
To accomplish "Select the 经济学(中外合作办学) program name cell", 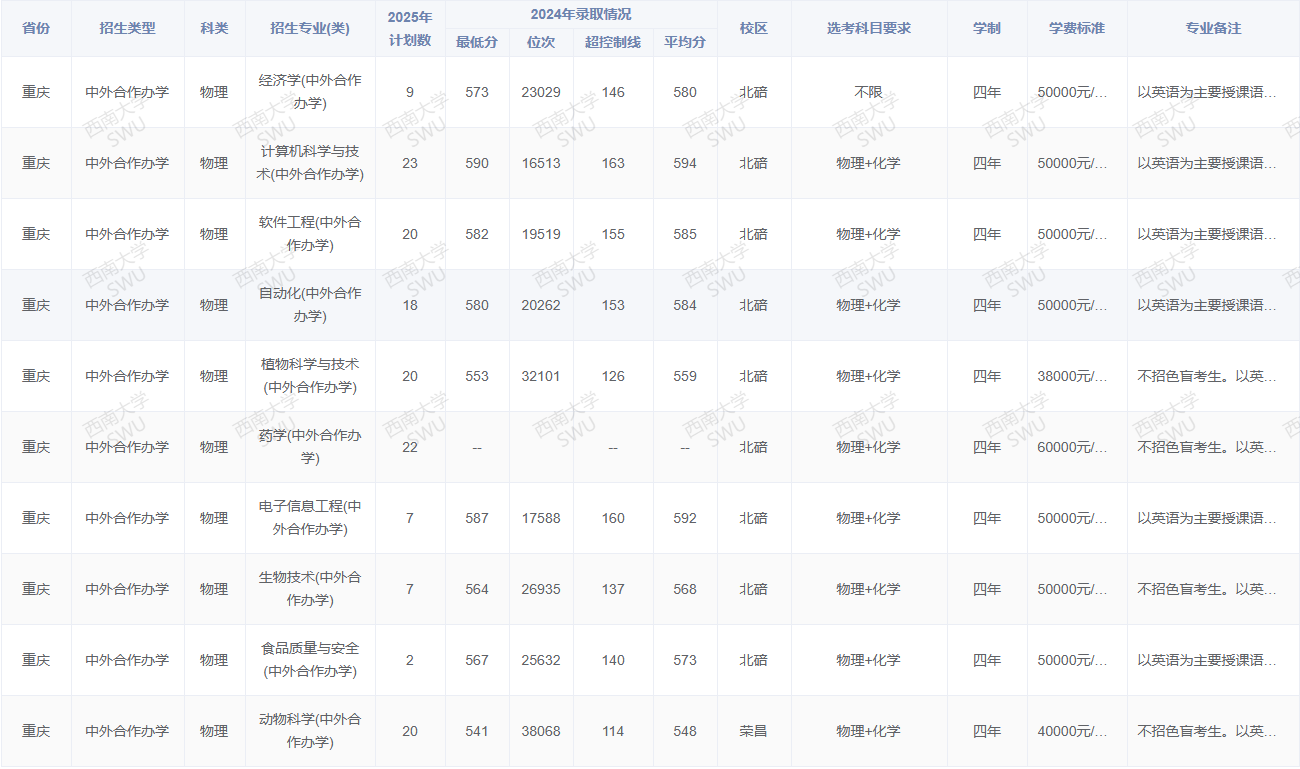I will click(310, 92).
